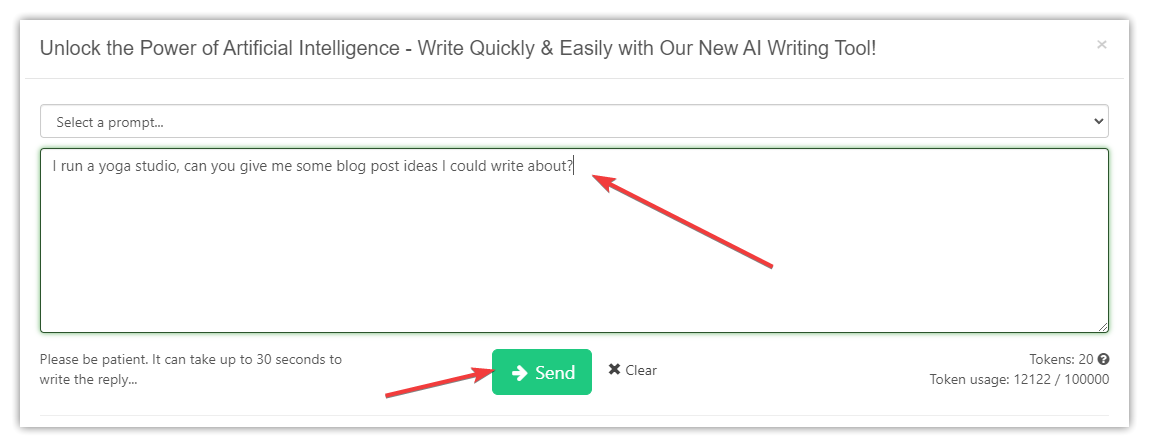This screenshot has width=1149, height=447.
Task: Click the Token usage 12122 / 100000 label
Action: [1019, 380]
